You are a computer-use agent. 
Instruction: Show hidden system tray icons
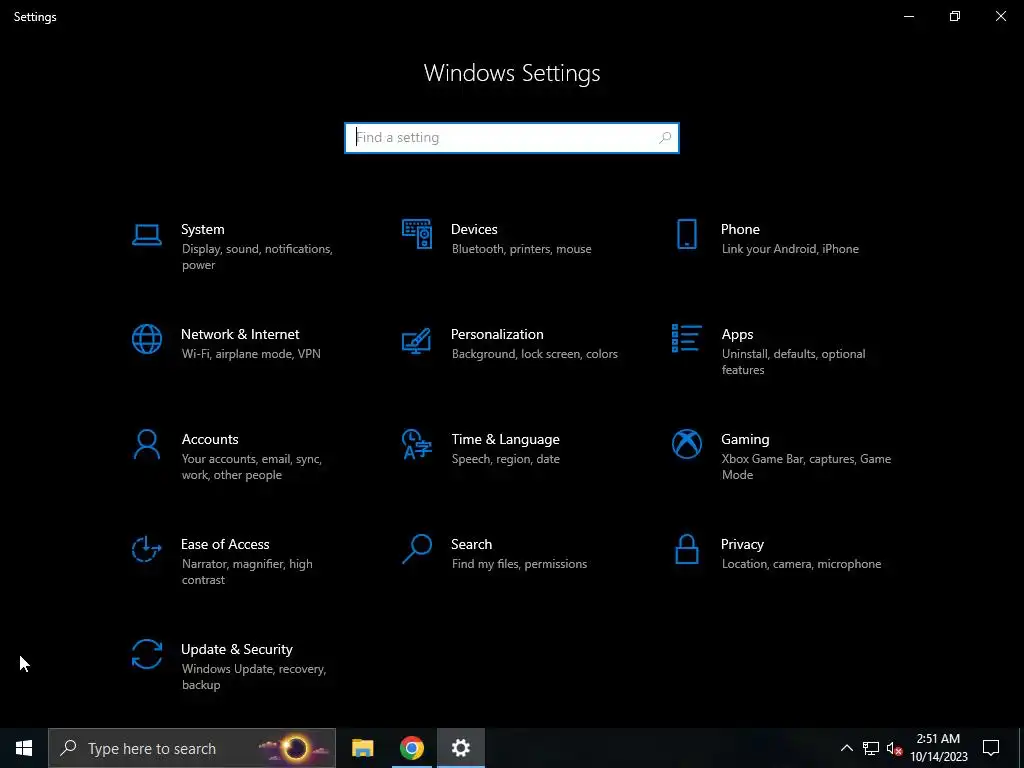(x=846, y=748)
